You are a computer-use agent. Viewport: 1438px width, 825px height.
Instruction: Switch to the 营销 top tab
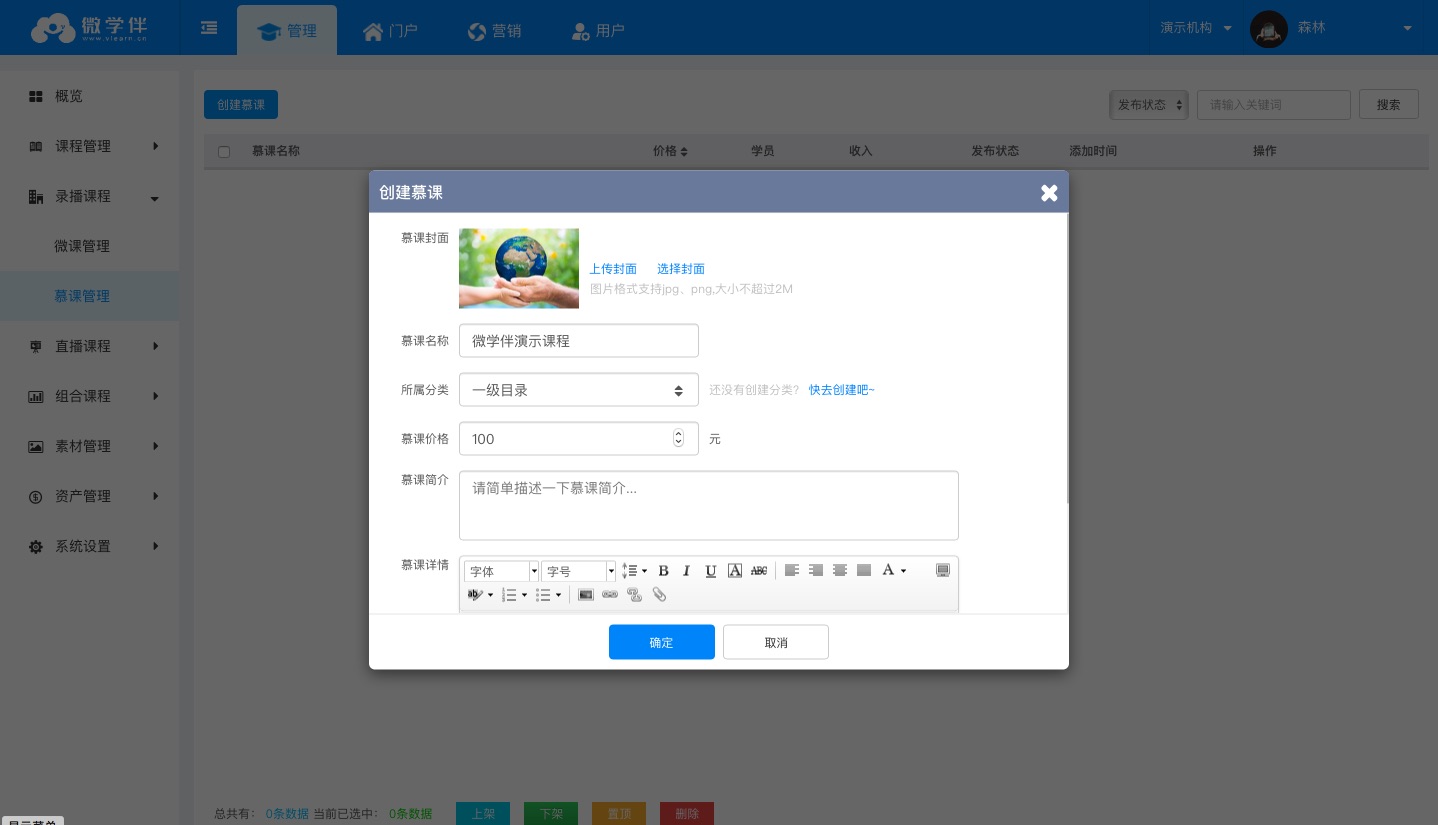pos(494,30)
